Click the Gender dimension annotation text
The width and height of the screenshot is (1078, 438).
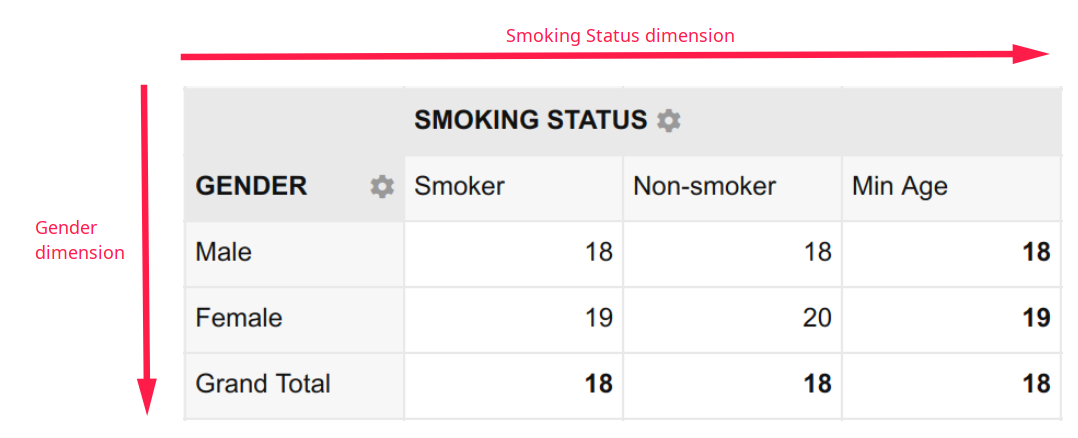(80, 240)
